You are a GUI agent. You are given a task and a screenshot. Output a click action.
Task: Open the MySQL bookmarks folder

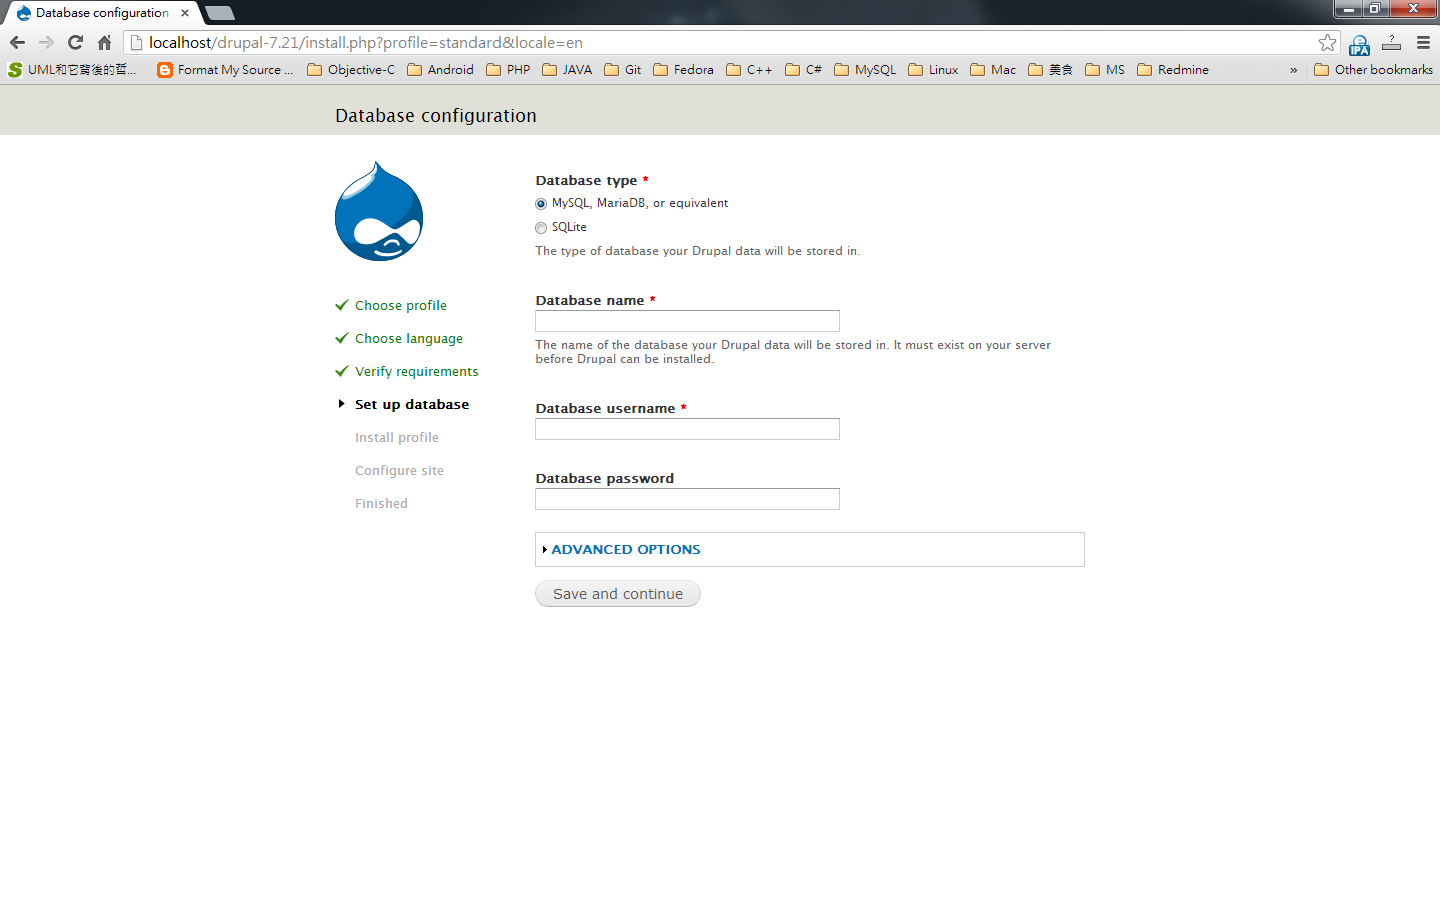coord(865,69)
